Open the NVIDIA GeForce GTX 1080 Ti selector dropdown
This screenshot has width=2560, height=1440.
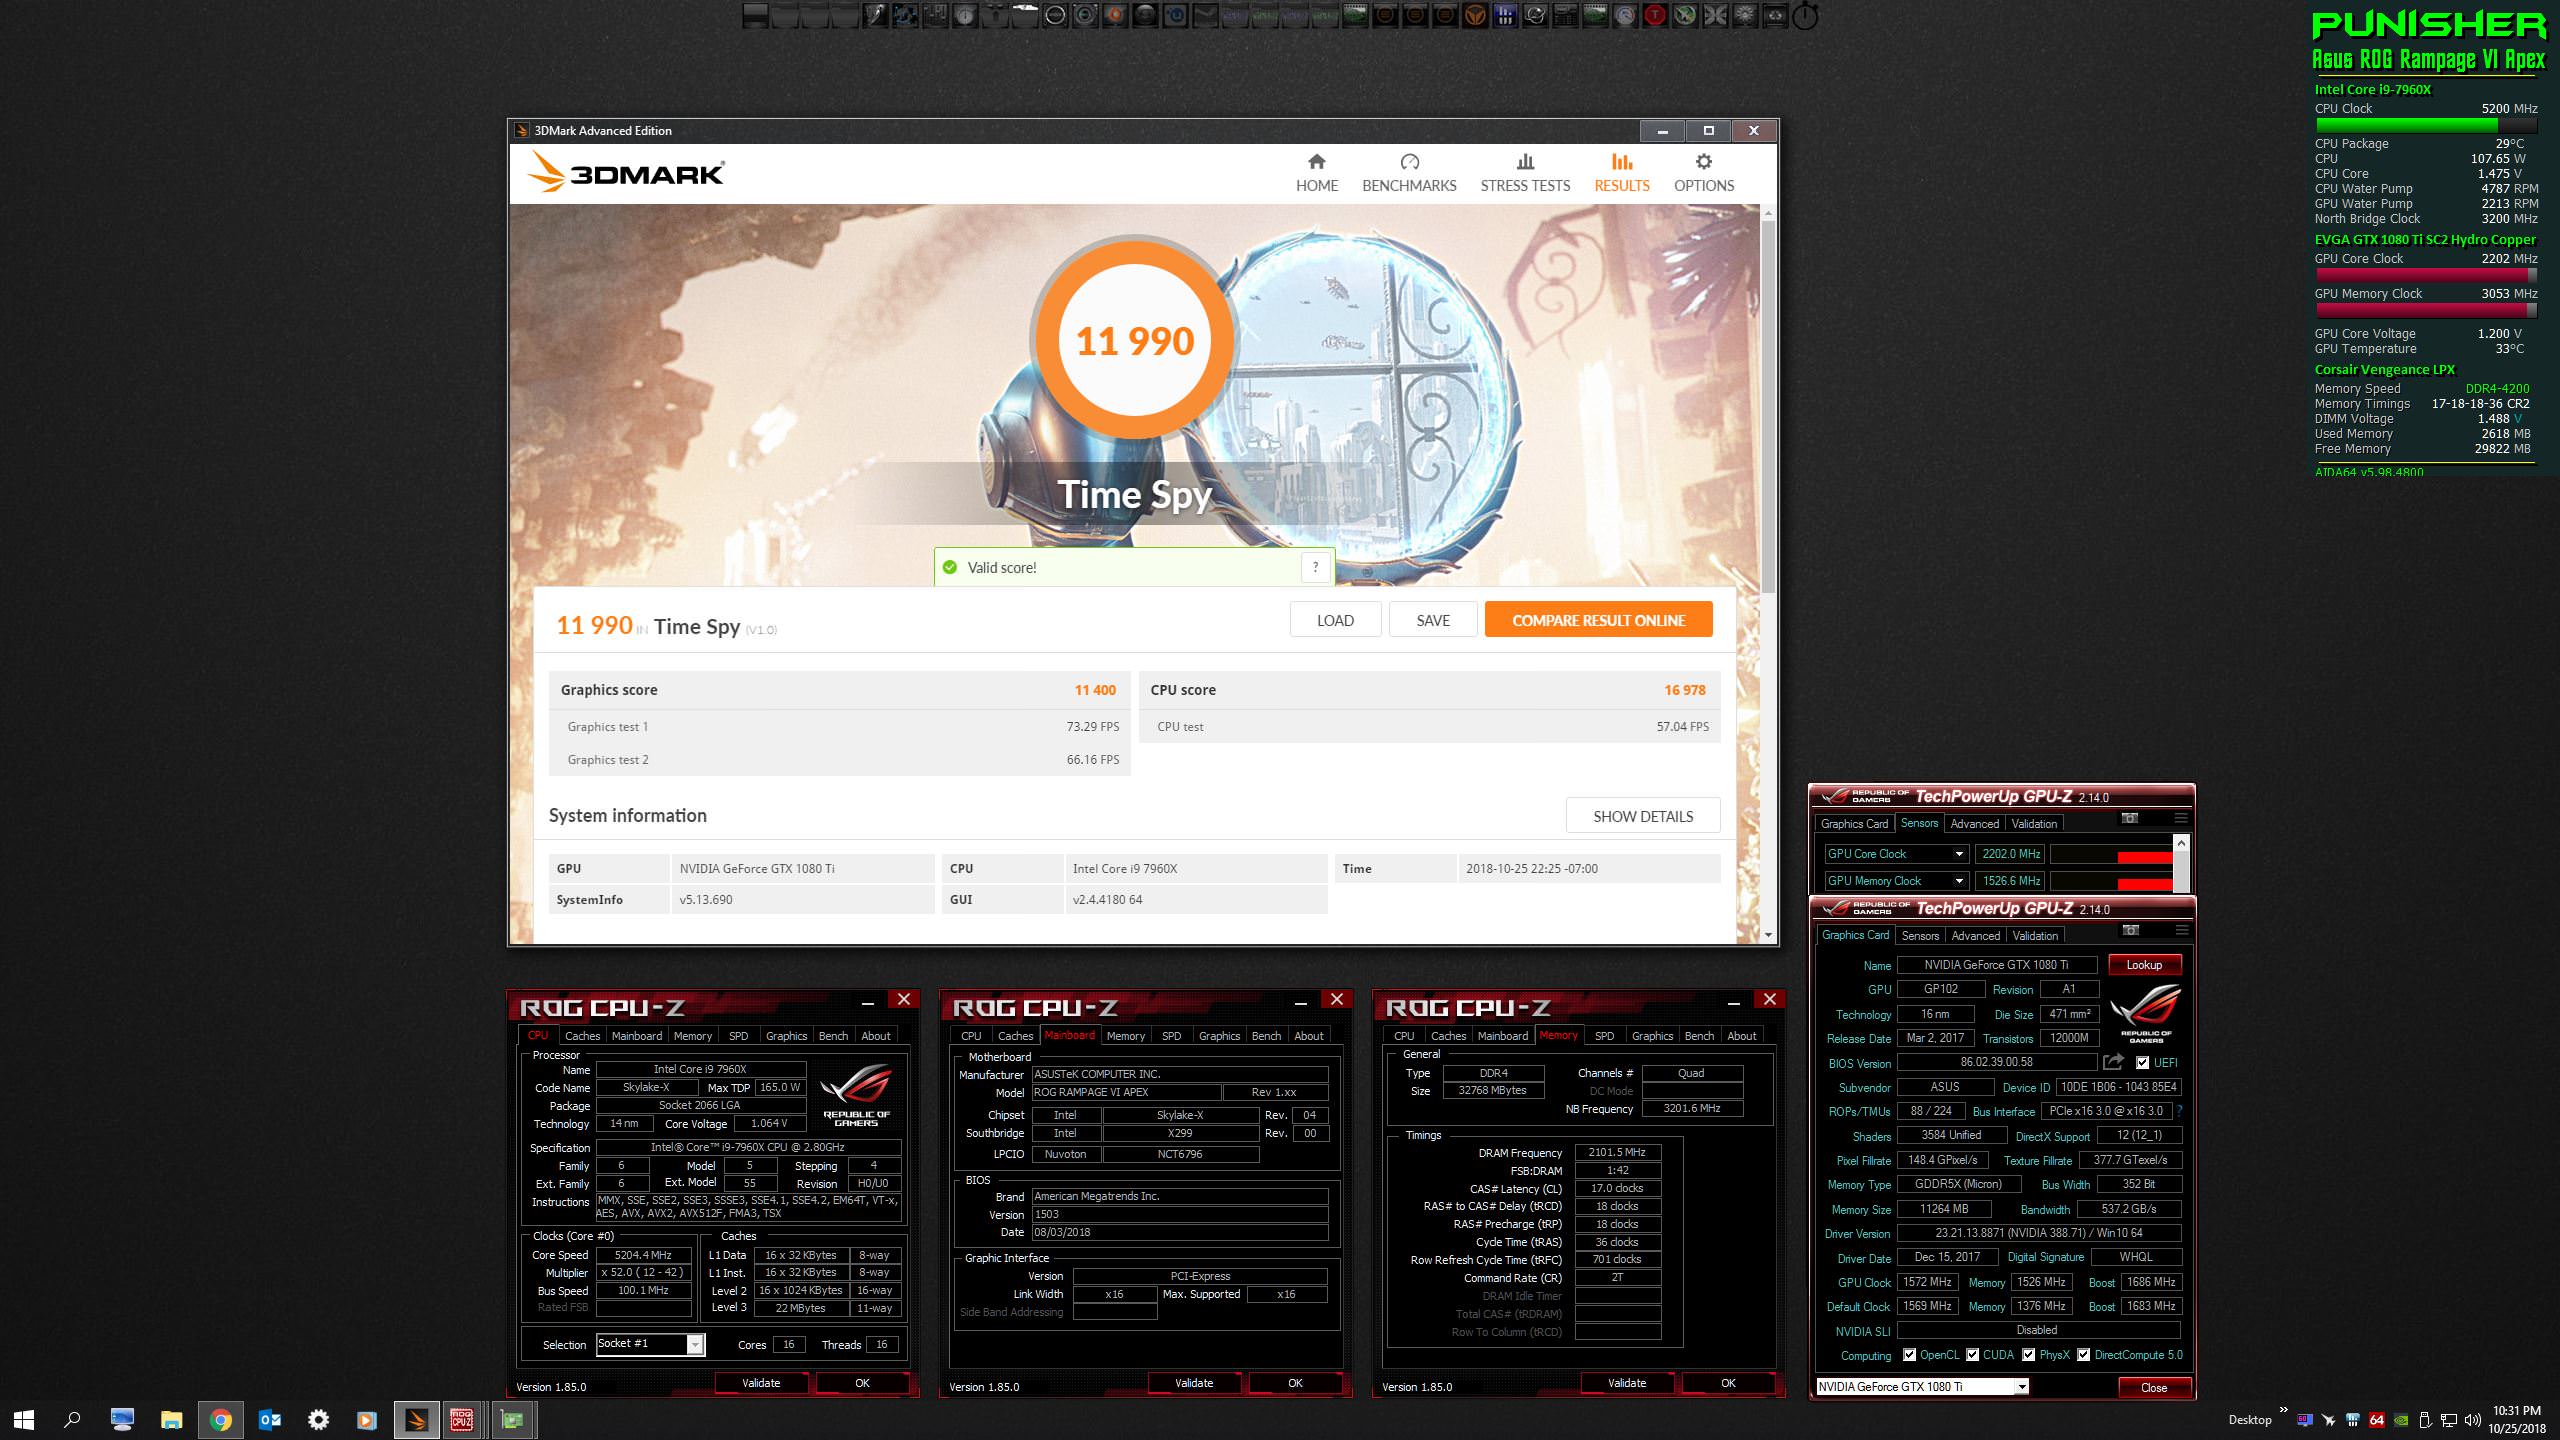[2022, 1387]
